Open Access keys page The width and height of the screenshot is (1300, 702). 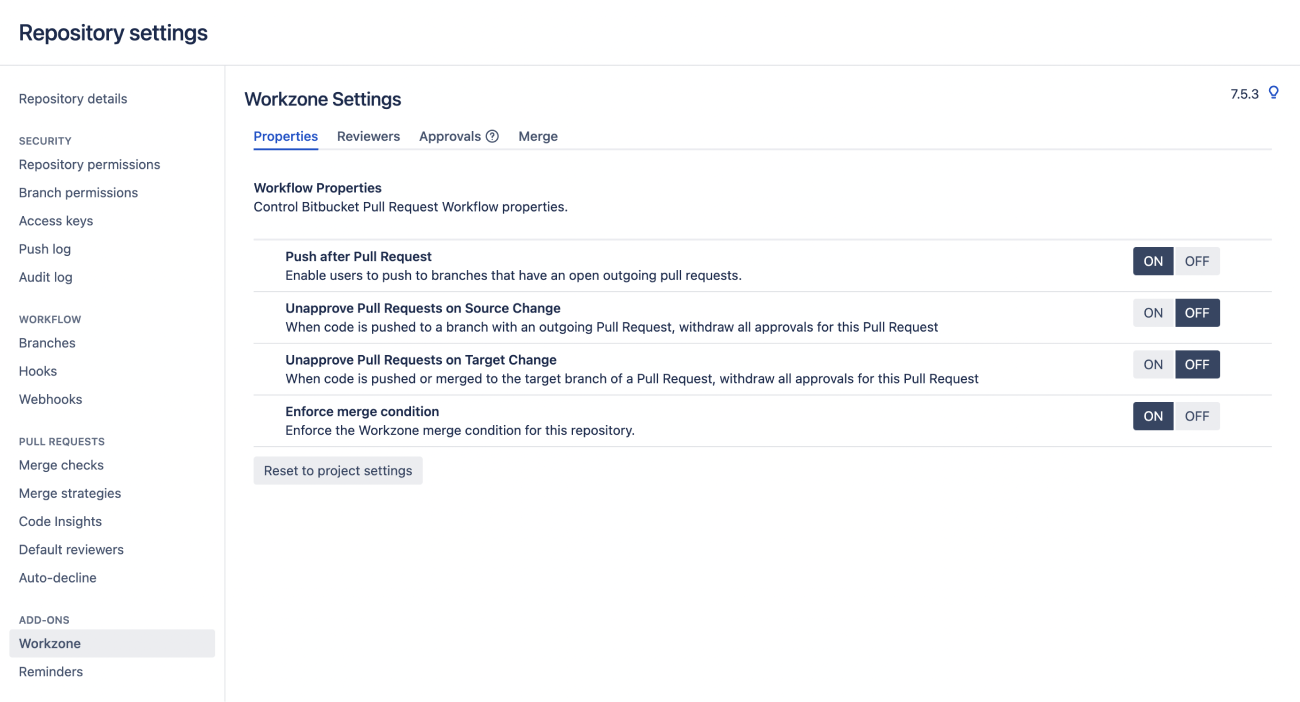coord(56,221)
